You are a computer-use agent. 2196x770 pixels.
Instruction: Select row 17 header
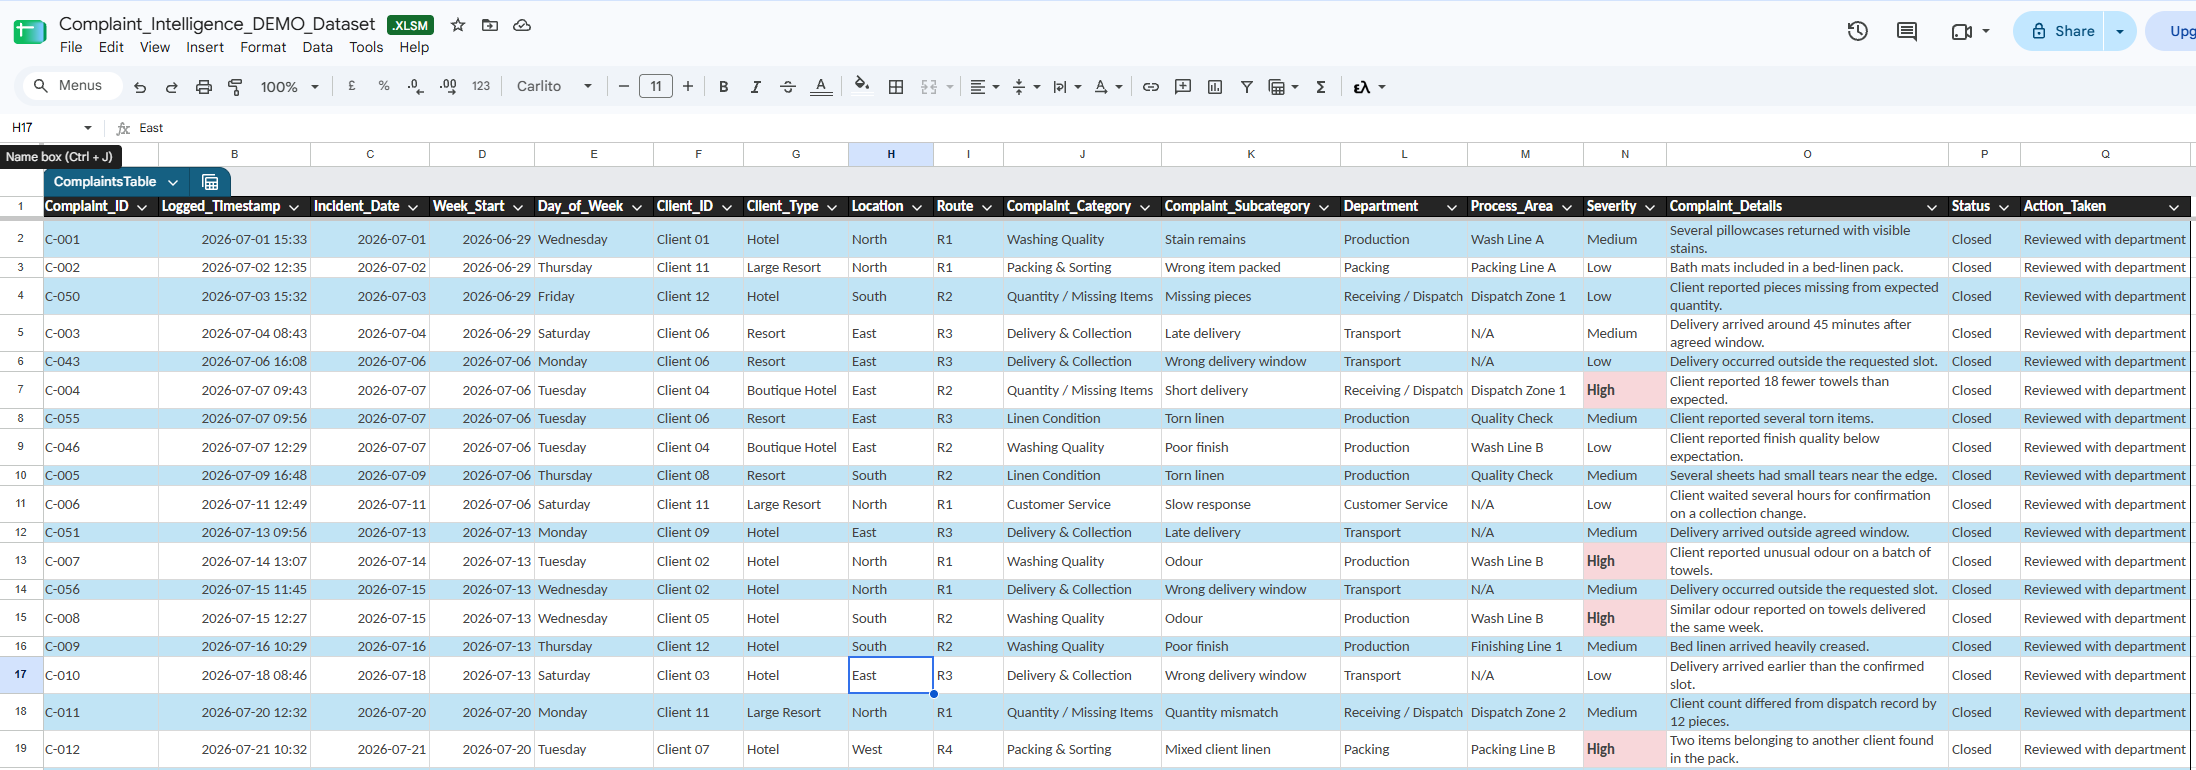click(21, 675)
